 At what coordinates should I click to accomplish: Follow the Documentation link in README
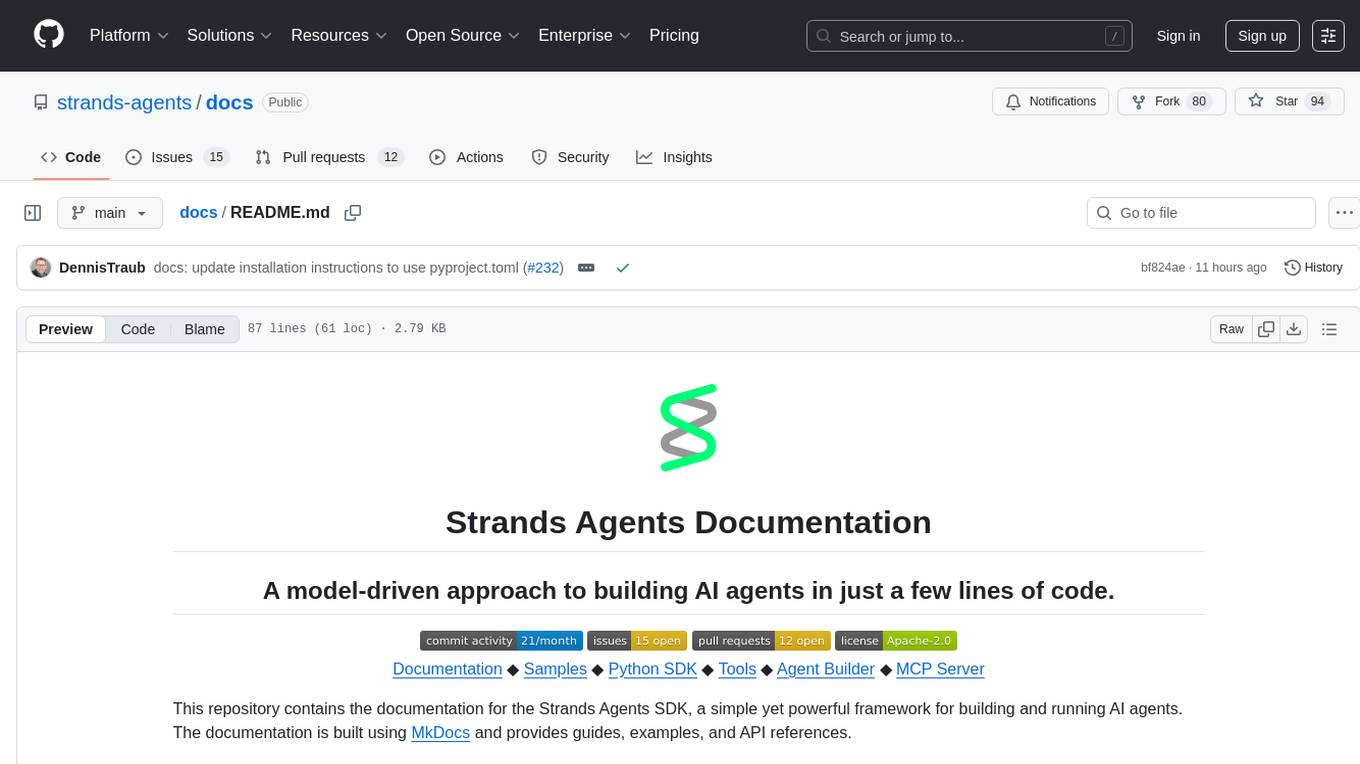(x=447, y=669)
